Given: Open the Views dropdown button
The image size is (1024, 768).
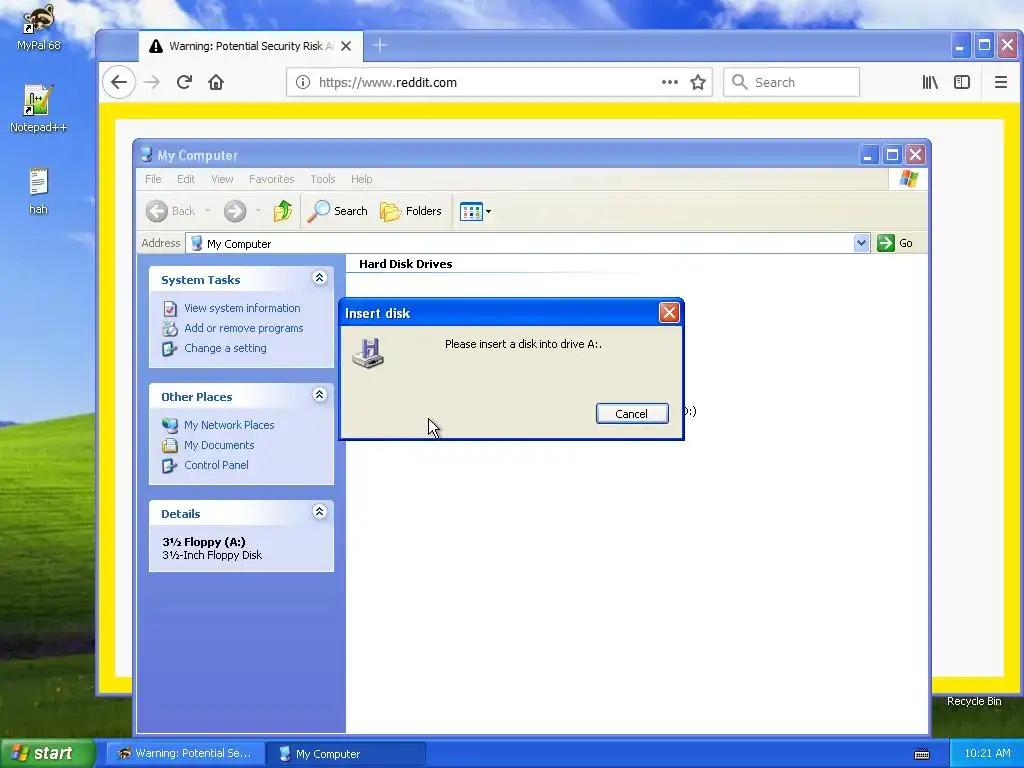Looking at the screenshot, I should [475, 211].
